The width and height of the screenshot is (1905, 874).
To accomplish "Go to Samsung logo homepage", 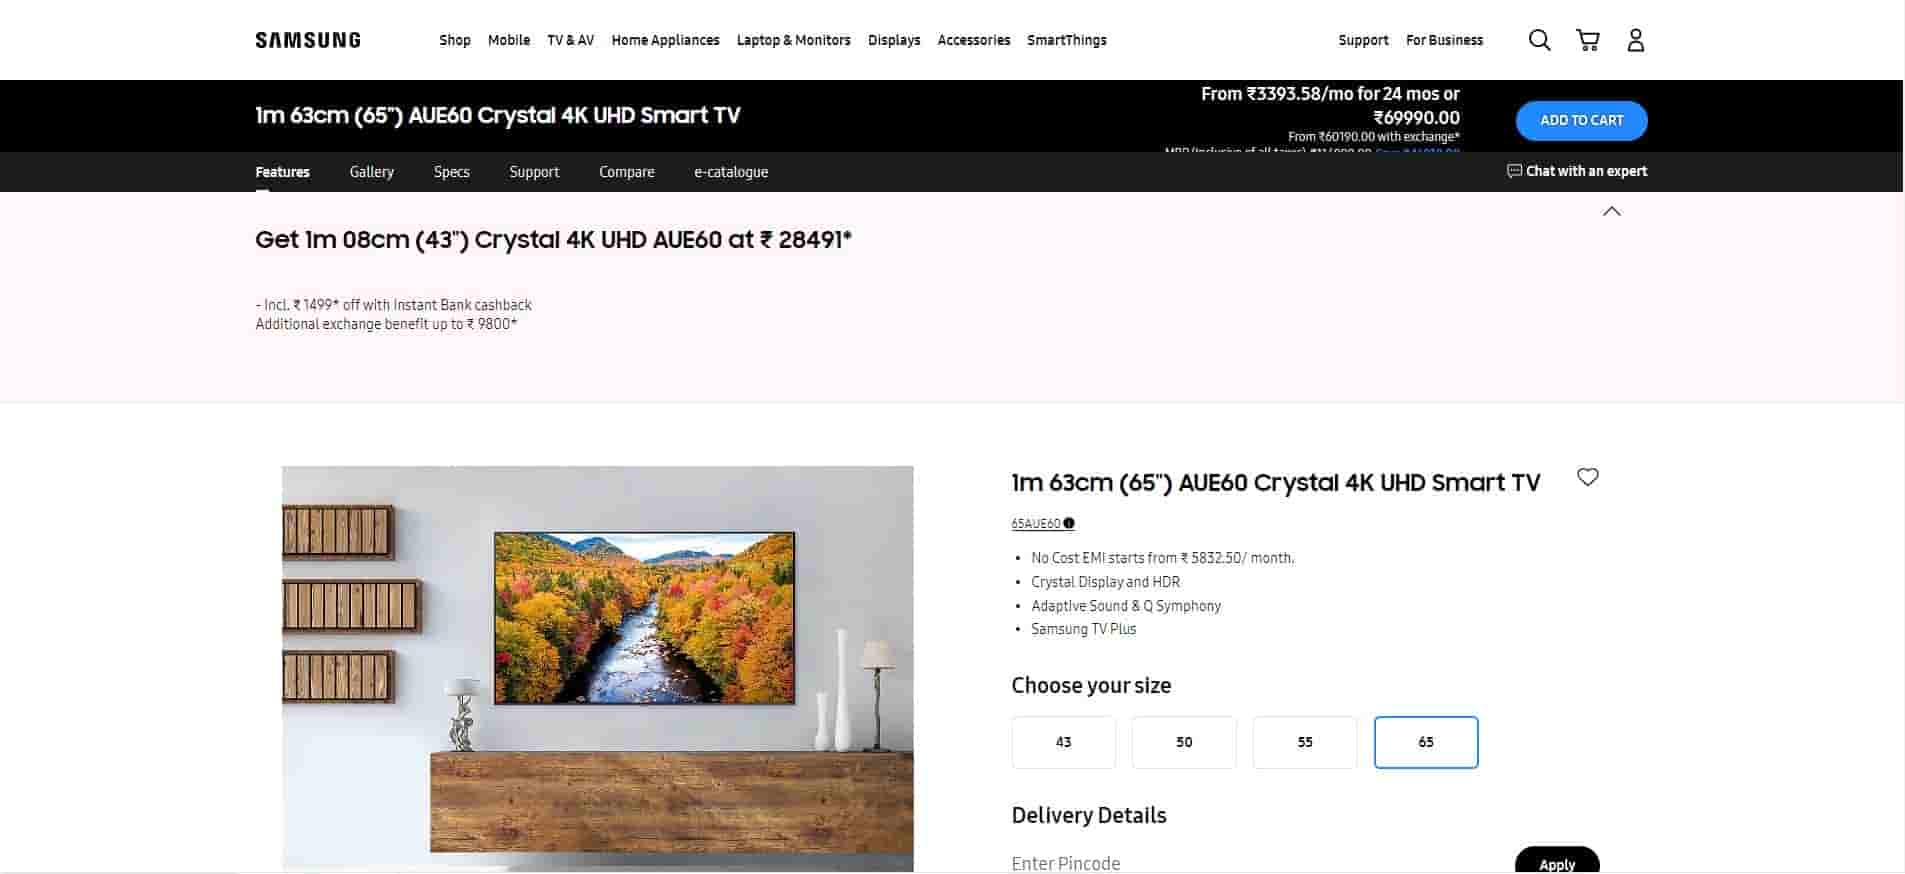I will coord(308,40).
